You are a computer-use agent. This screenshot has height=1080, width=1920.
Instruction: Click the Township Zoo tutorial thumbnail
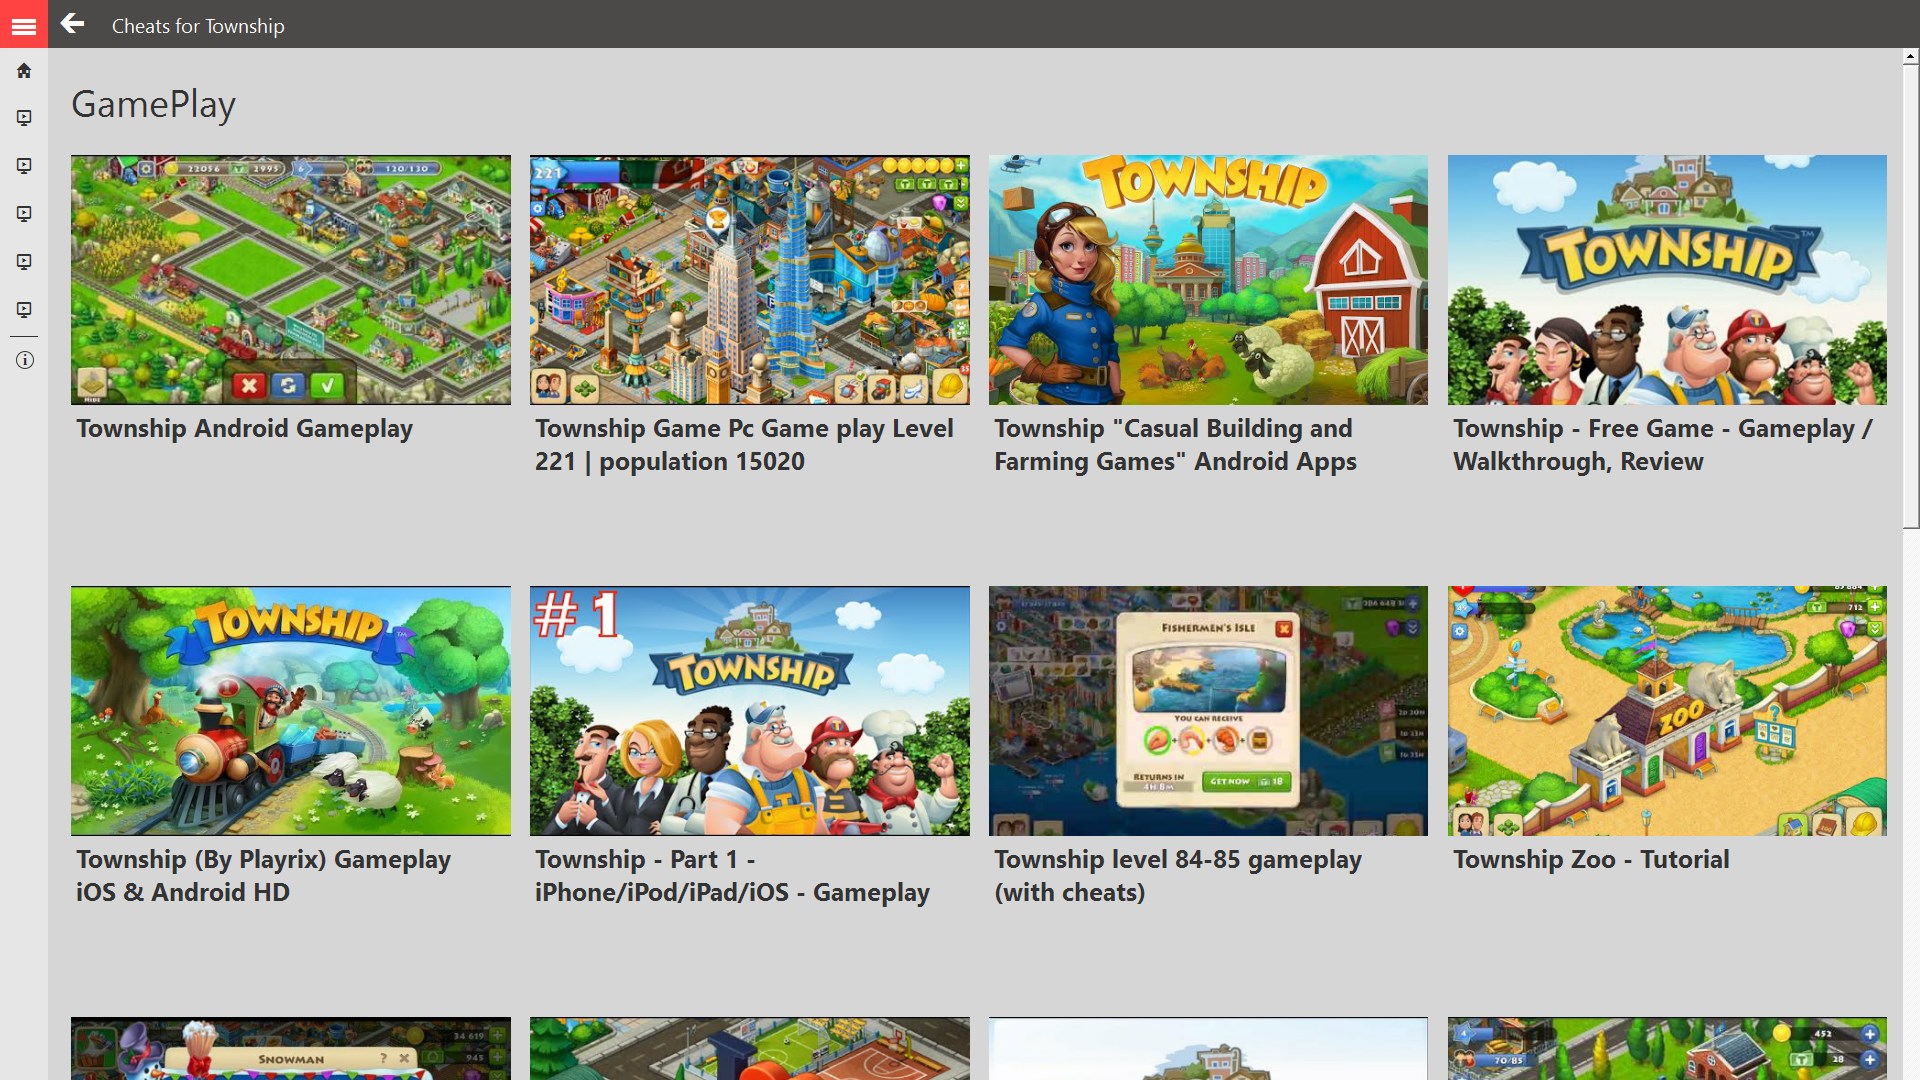click(1667, 710)
